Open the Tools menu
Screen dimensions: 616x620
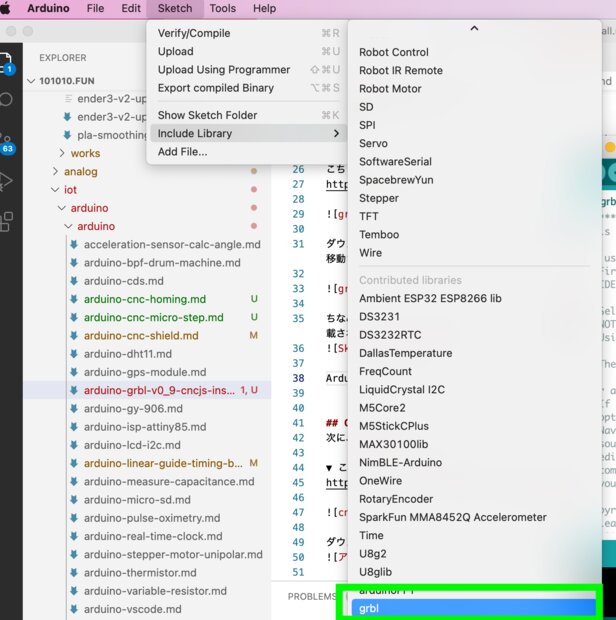coord(223,8)
